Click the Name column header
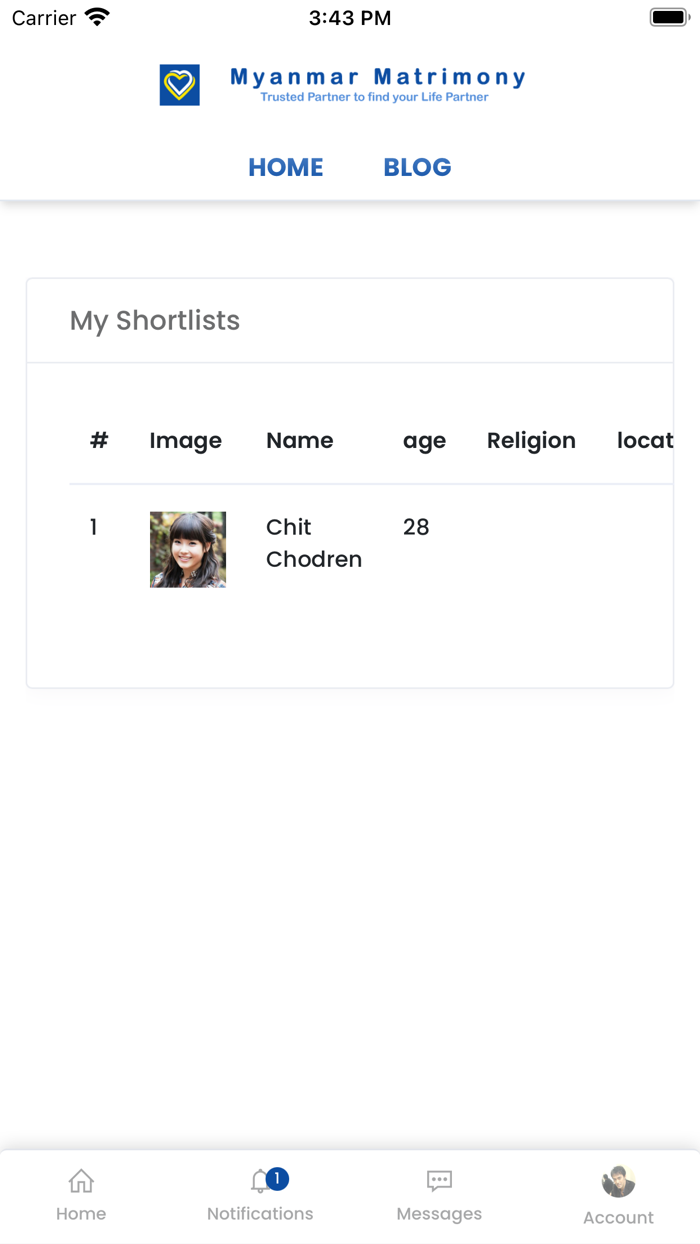This screenshot has width=700, height=1244. [299, 440]
